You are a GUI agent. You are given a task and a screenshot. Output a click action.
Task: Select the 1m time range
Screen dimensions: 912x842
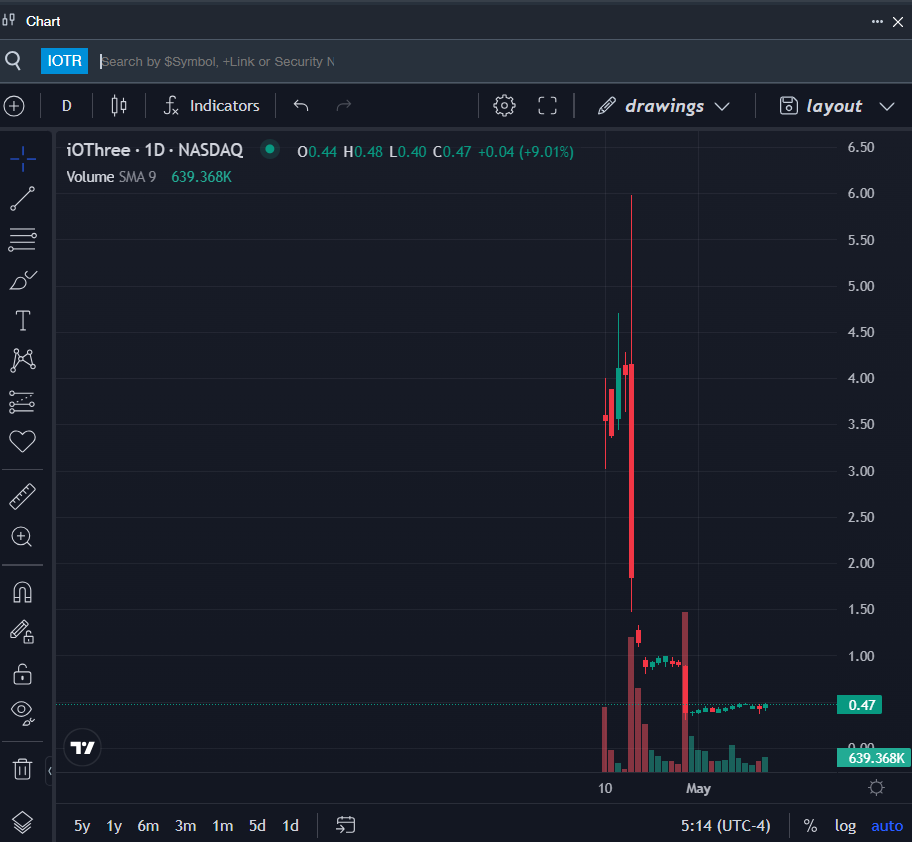click(x=223, y=826)
